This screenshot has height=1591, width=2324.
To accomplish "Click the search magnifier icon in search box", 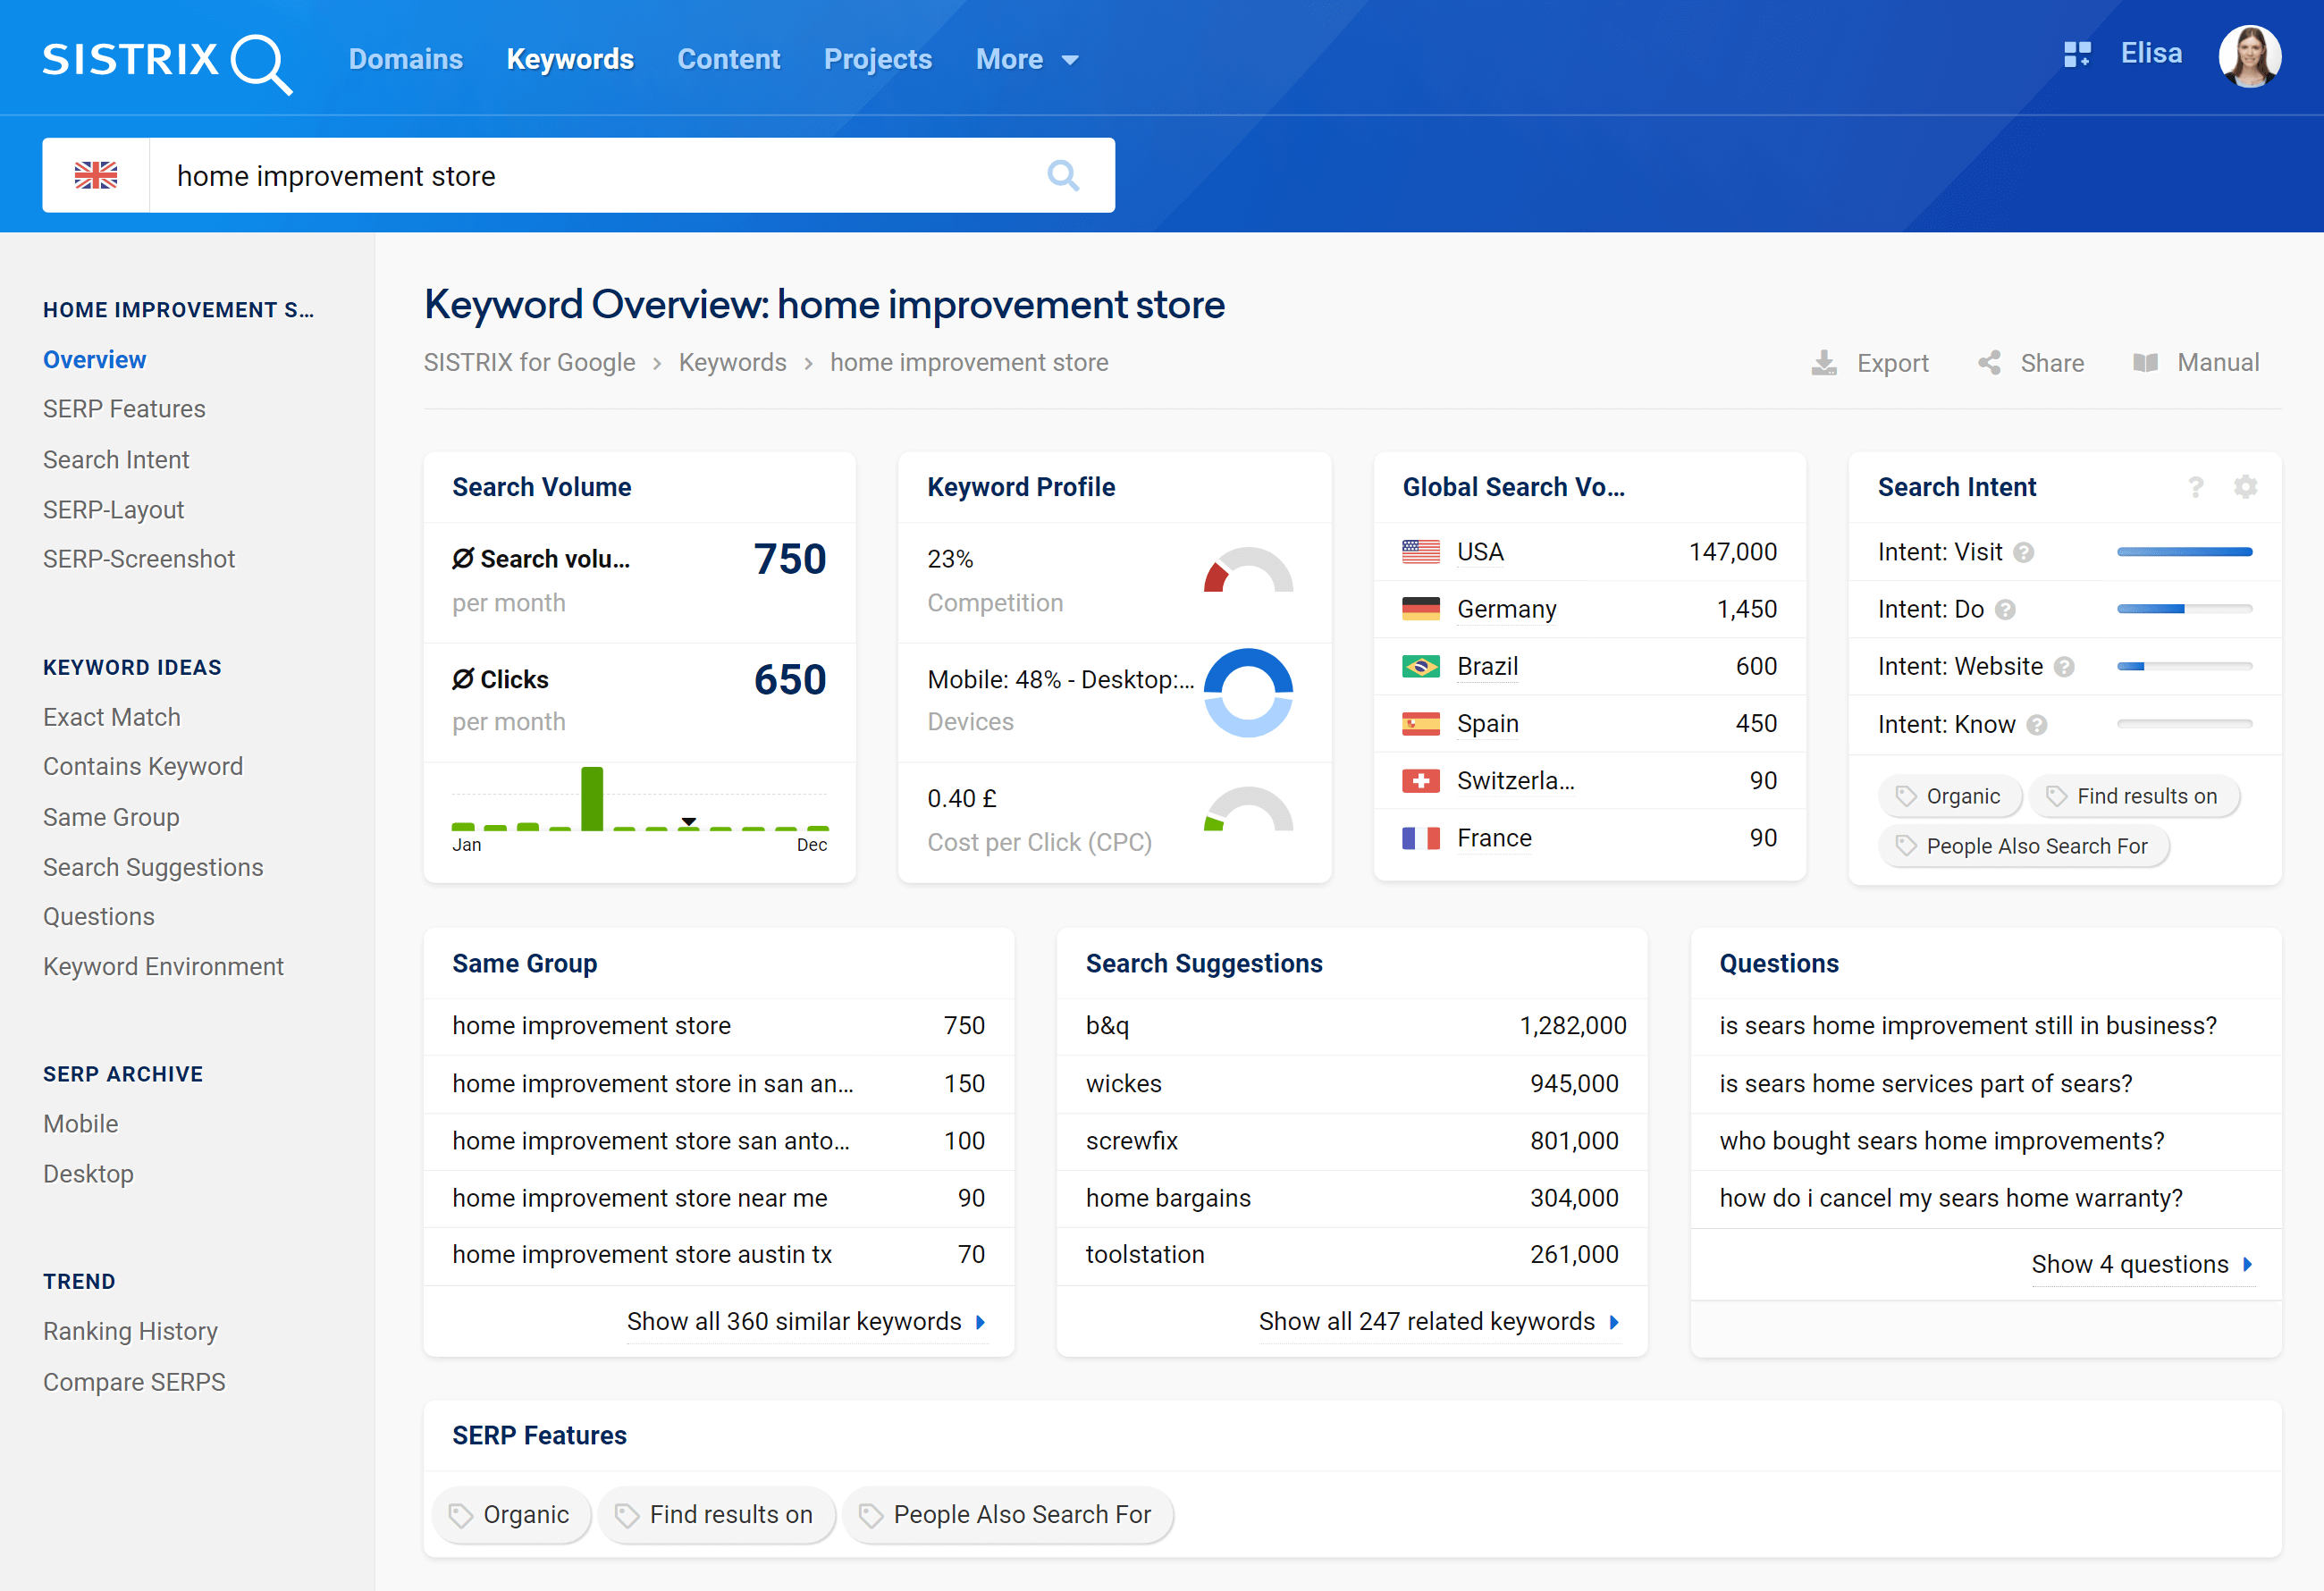I will point(1063,176).
